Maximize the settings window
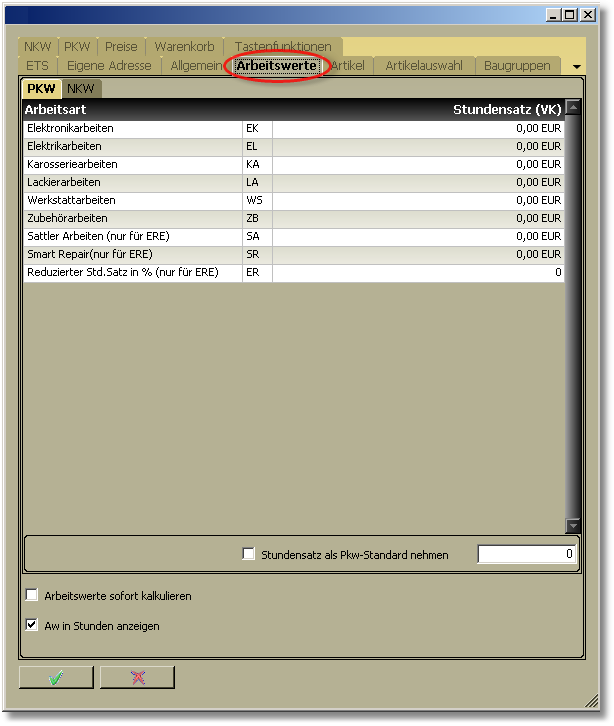 (570, 15)
